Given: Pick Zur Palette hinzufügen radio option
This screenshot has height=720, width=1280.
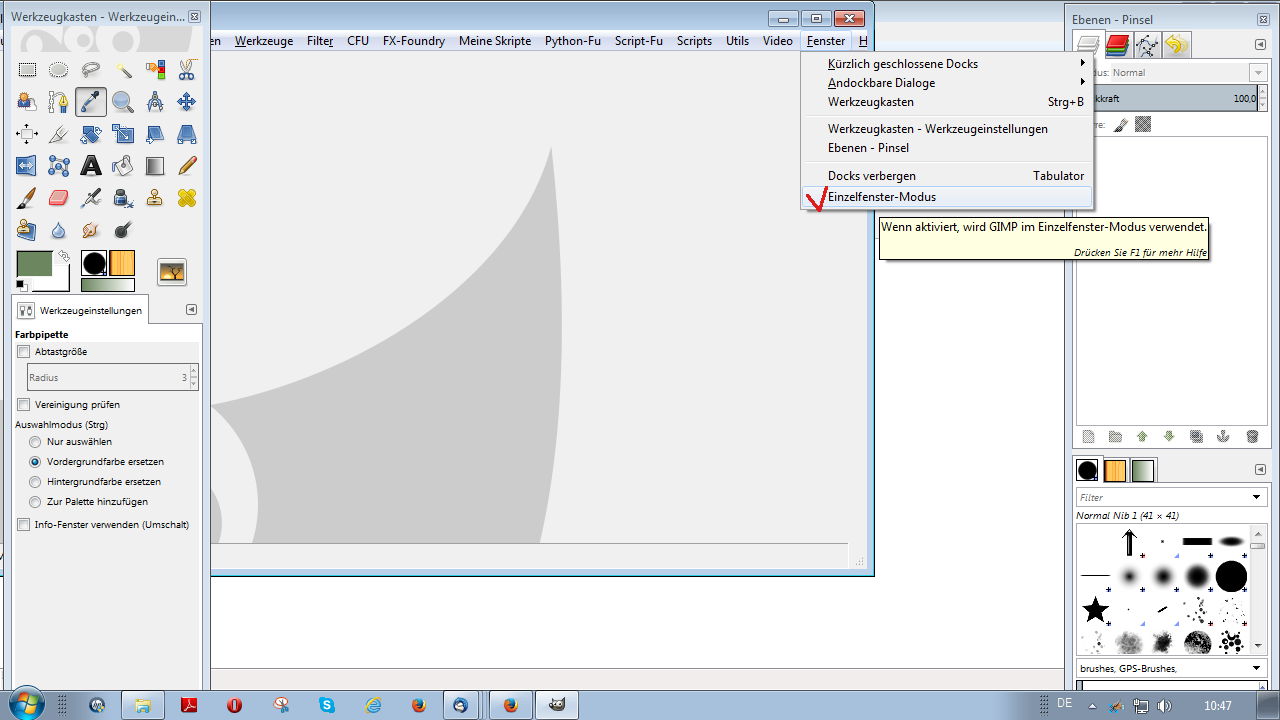Looking at the screenshot, I should pyautogui.click(x=36, y=502).
